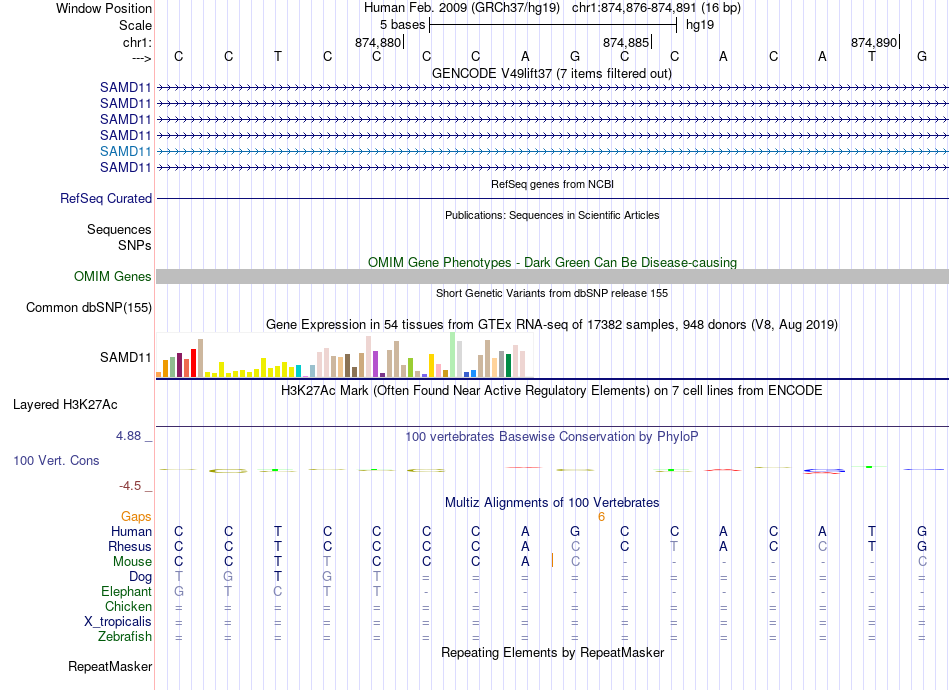Click the orange insertion bar in Mouse row
The height and width of the screenshot is (690, 950).
[x=552, y=560]
